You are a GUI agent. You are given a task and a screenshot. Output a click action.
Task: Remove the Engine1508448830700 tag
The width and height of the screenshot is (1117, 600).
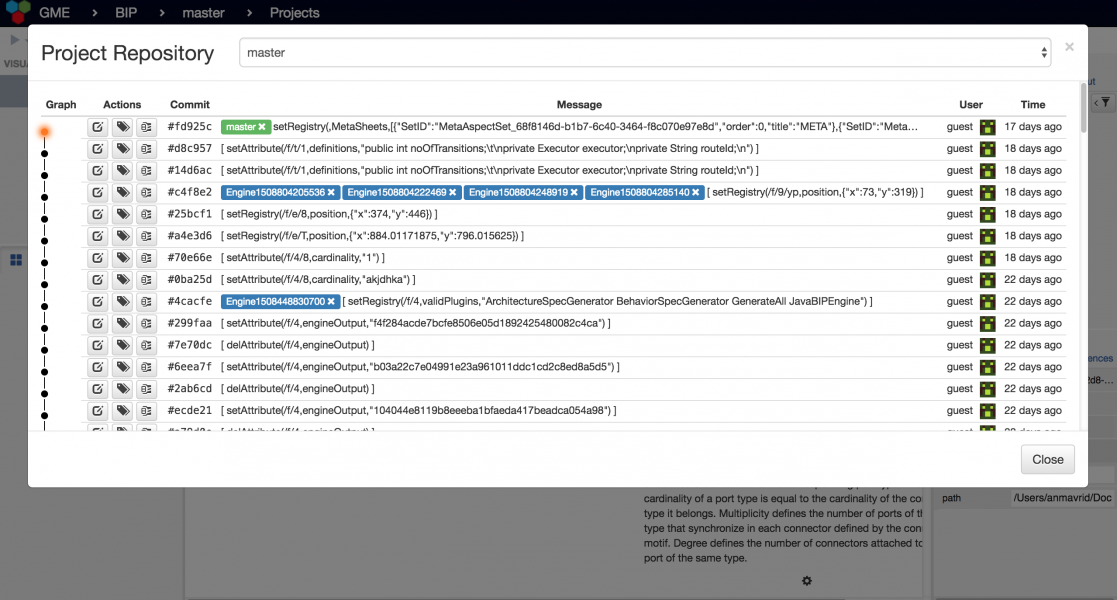(x=331, y=301)
